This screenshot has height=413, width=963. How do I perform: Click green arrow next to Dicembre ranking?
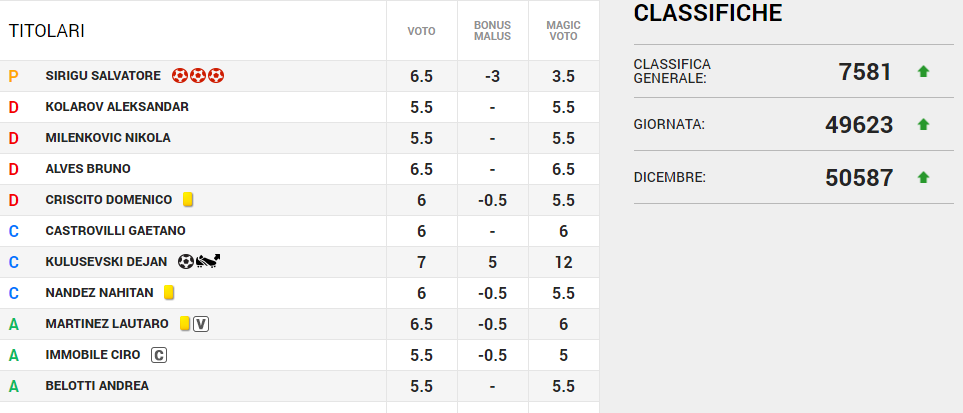click(923, 177)
